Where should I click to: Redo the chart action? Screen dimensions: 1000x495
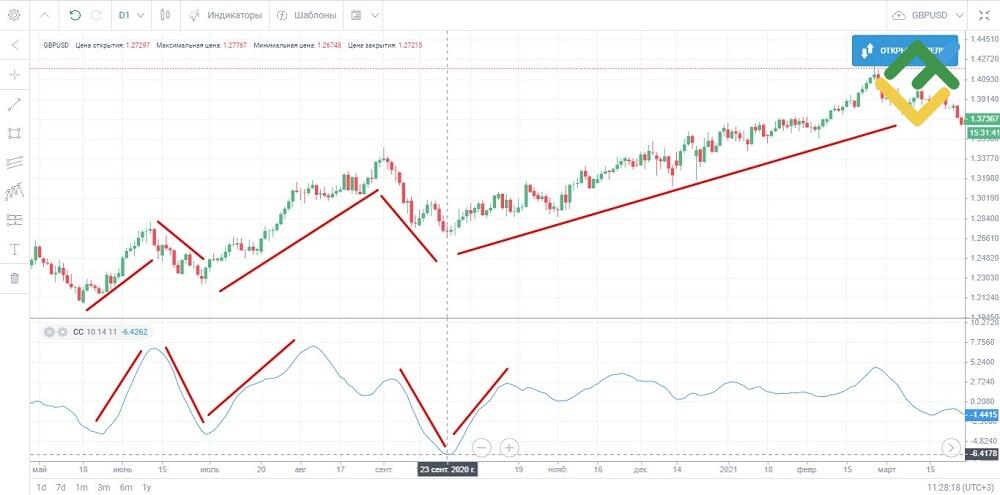(x=96, y=15)
